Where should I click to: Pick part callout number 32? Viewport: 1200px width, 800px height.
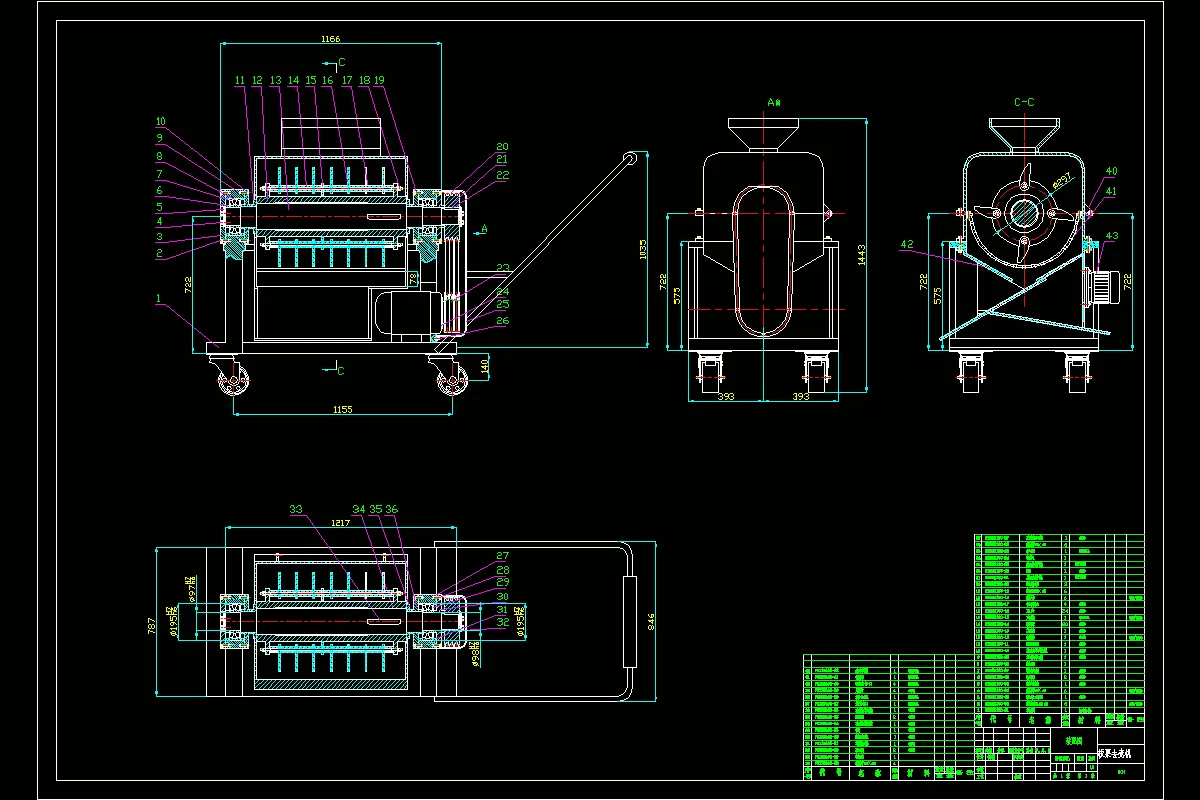click(502, 622)
